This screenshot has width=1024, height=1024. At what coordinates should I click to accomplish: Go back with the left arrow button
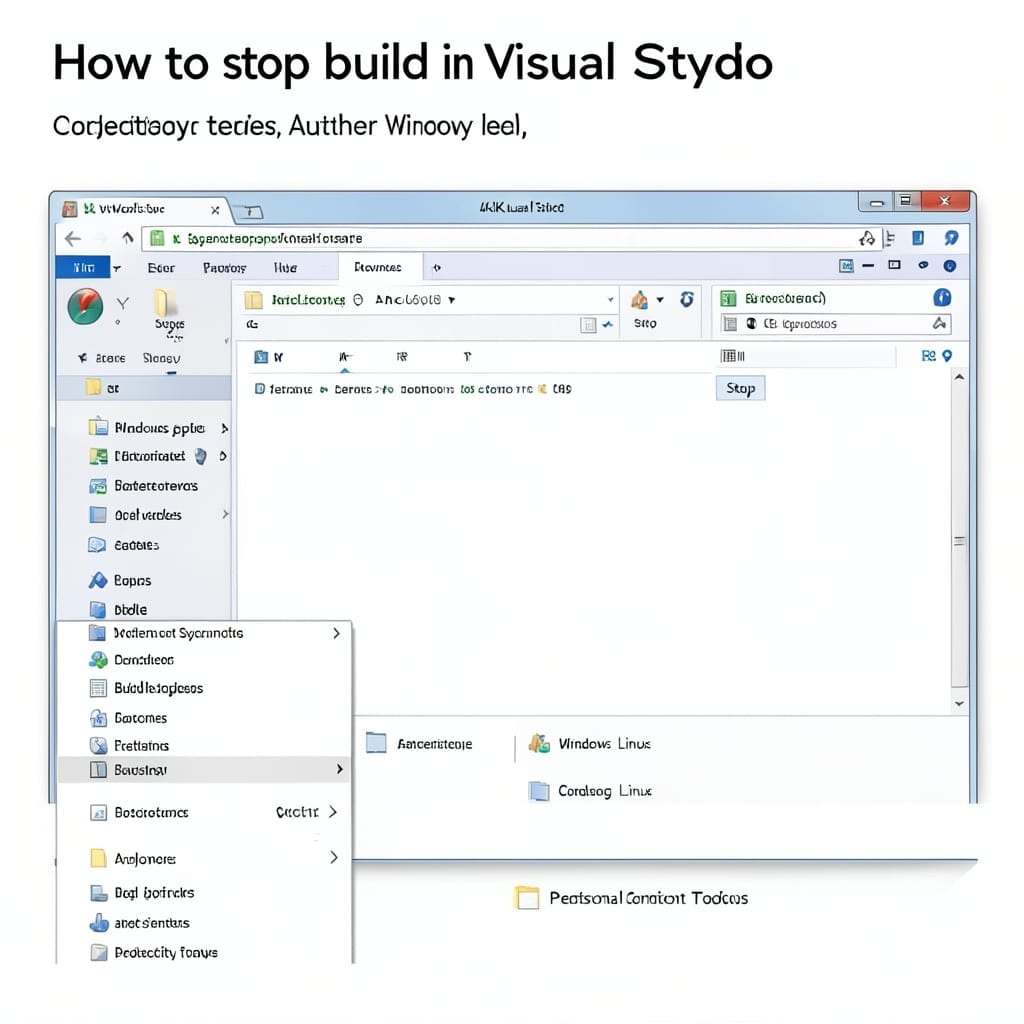[x=72, y=238]
